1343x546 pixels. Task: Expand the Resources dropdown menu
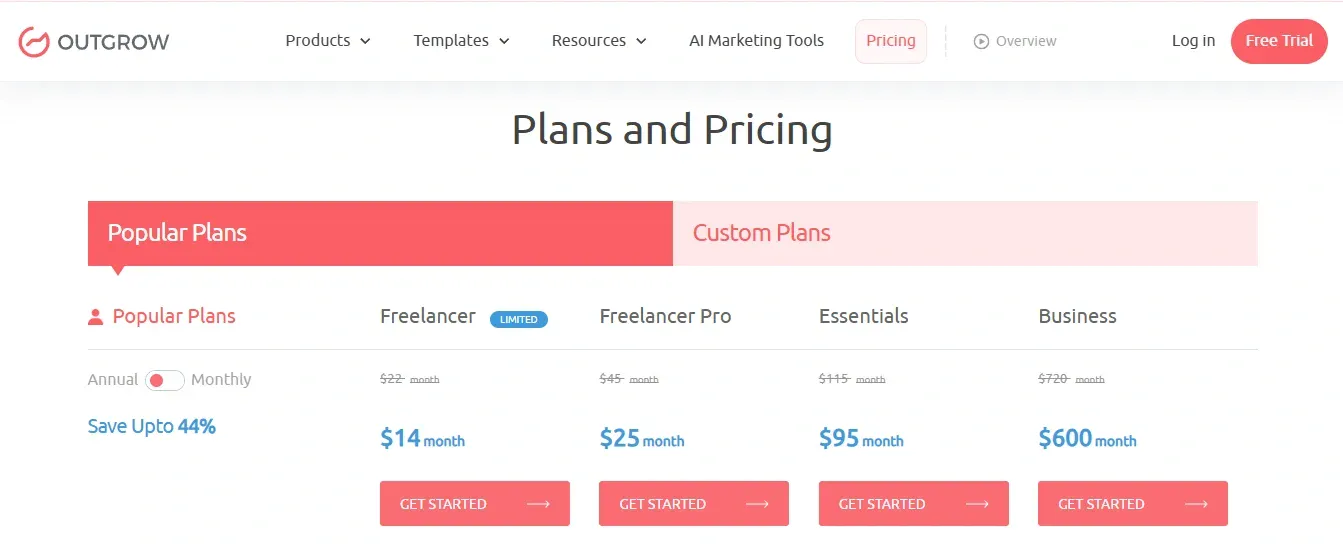[x=599, y=41]
